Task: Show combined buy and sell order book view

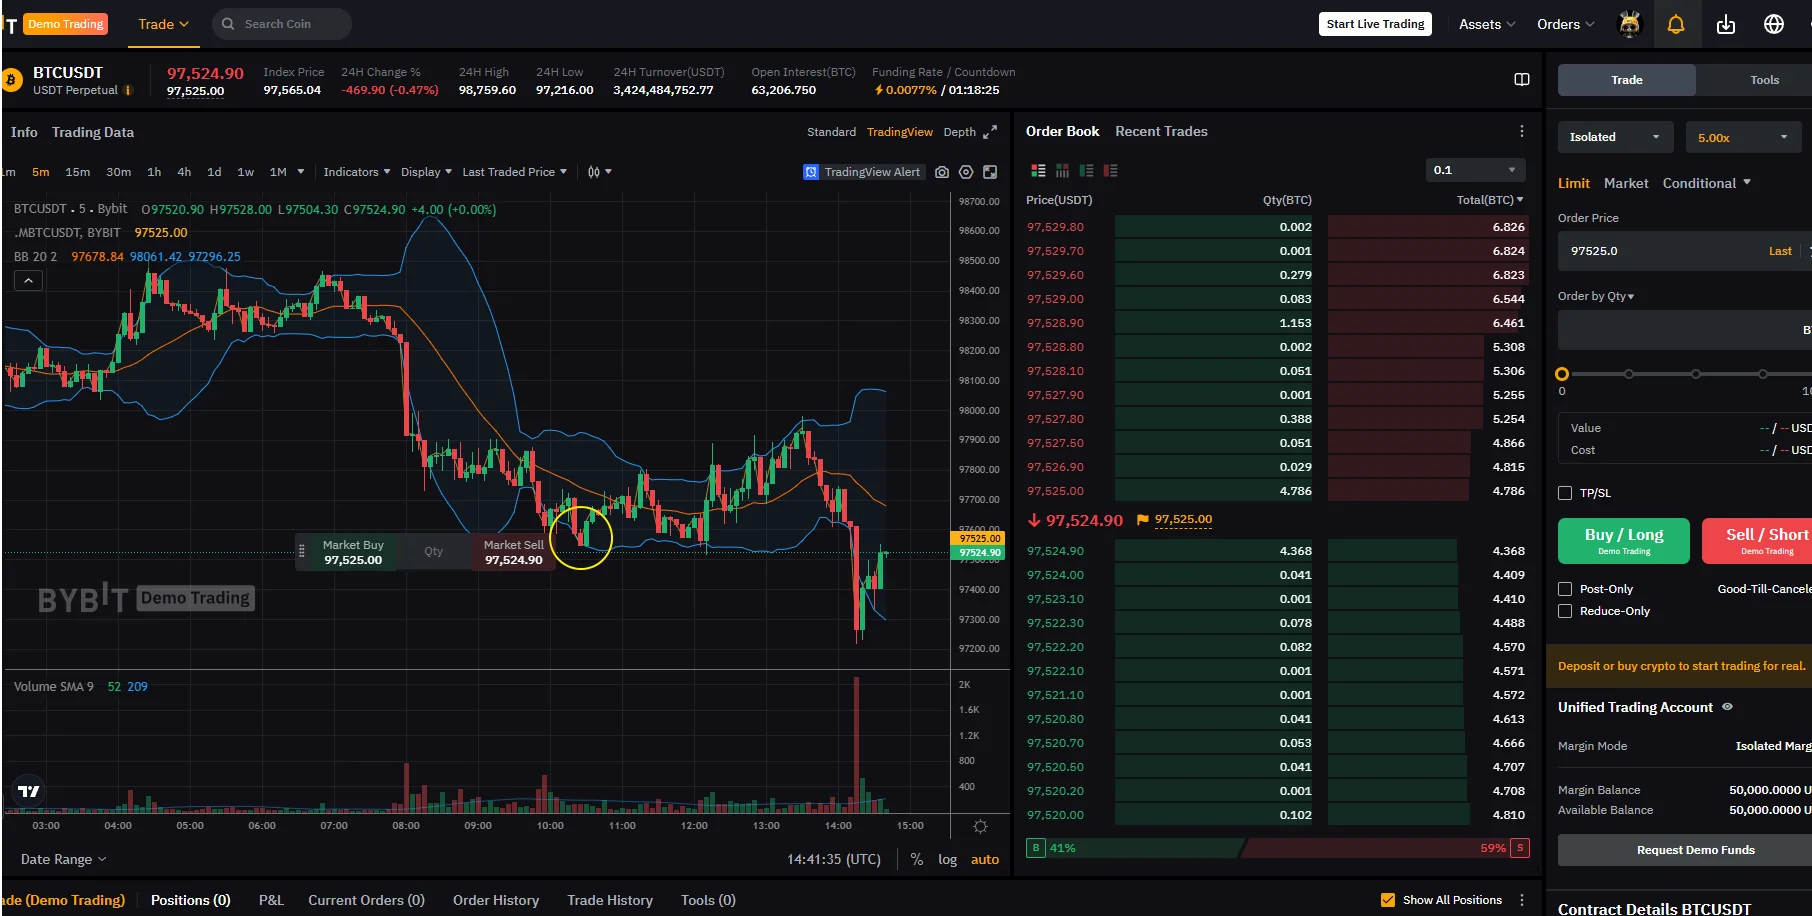Action: click(1038, 171)
